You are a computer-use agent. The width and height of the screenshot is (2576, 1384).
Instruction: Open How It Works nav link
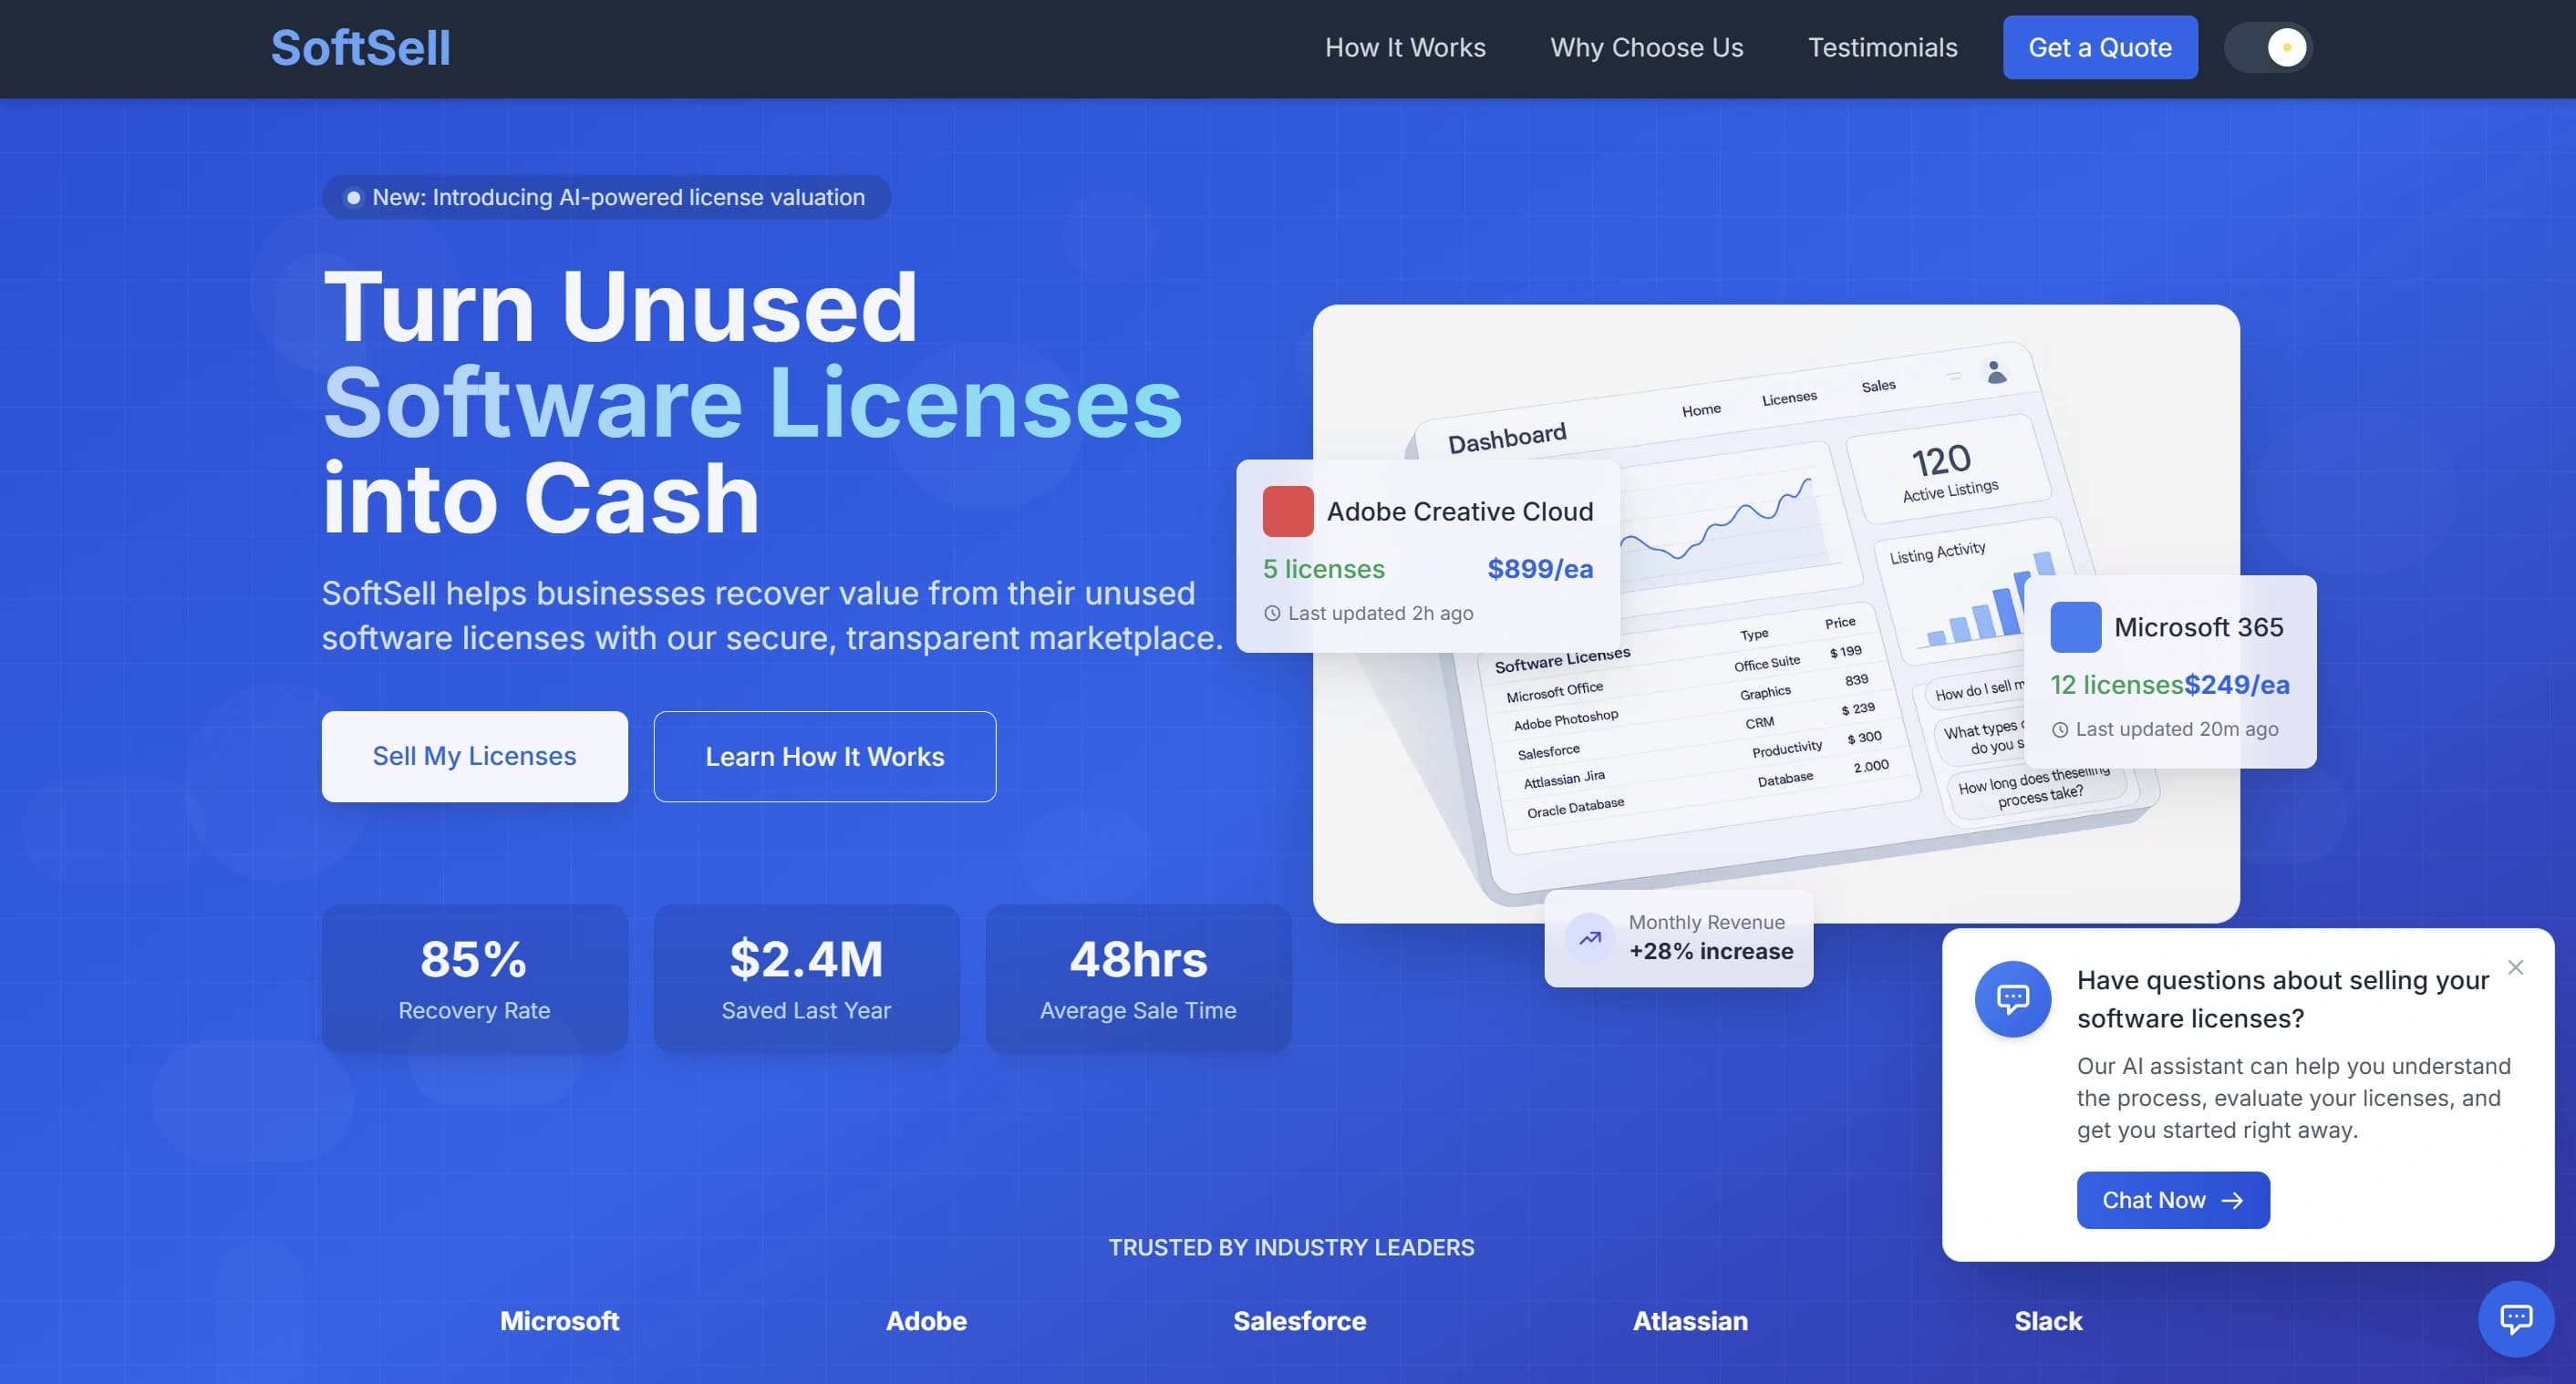point(1404,47)
